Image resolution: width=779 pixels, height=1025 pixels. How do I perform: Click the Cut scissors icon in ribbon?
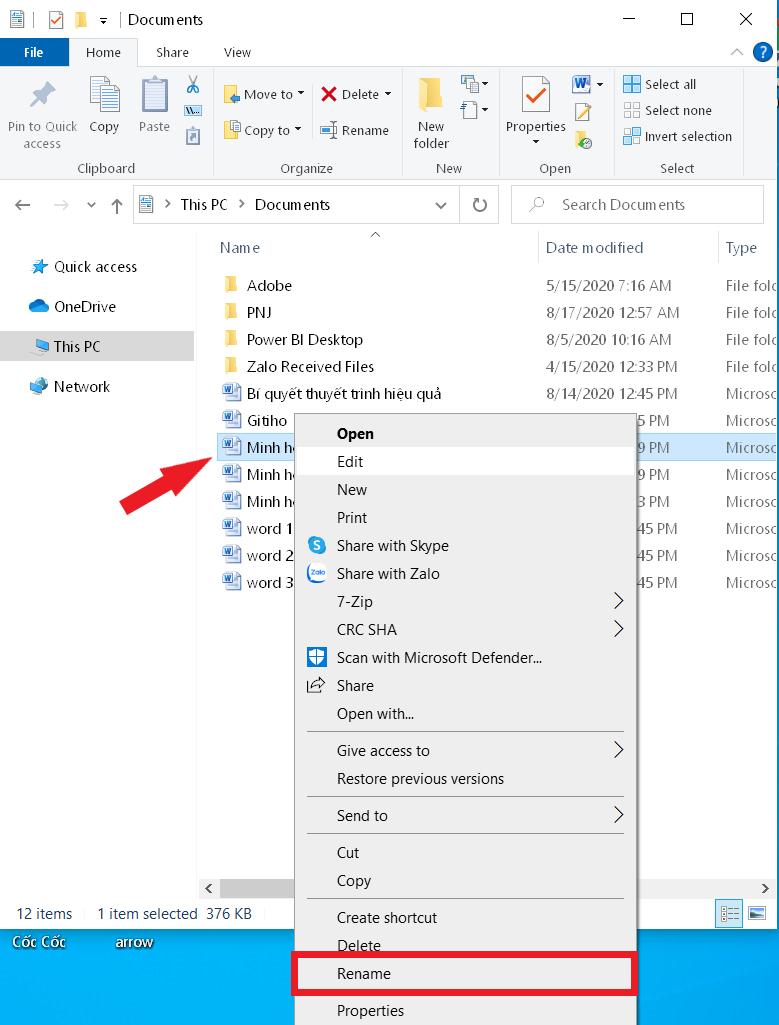click(193, 84)
